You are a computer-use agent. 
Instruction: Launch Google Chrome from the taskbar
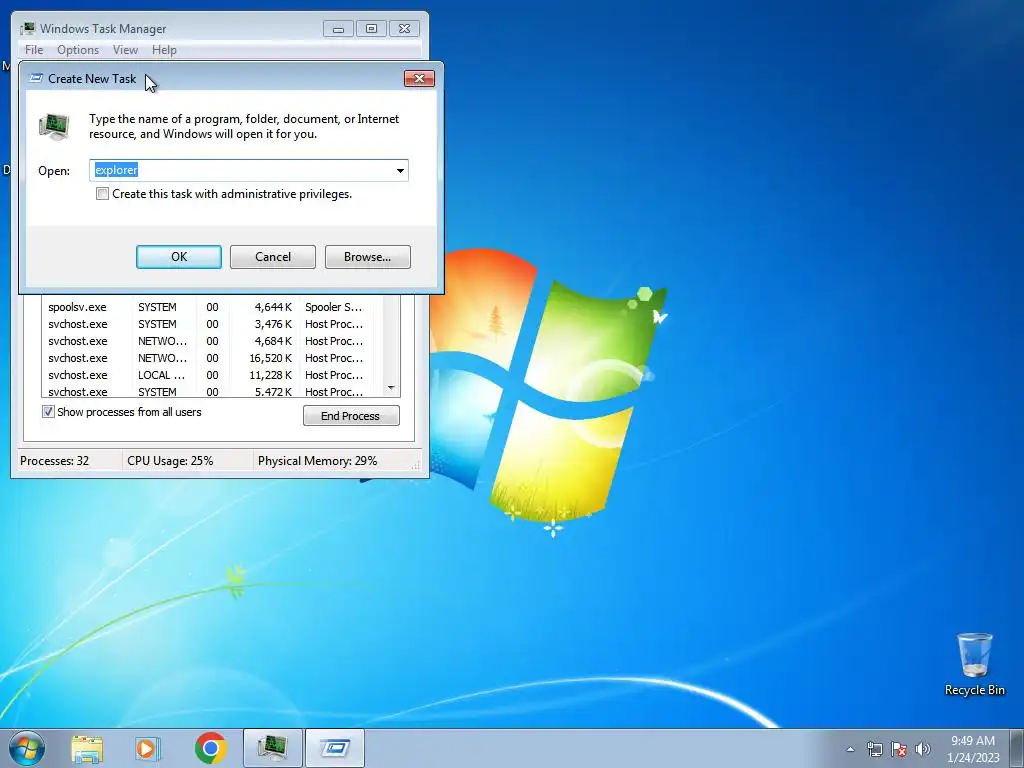pos(210,748)
